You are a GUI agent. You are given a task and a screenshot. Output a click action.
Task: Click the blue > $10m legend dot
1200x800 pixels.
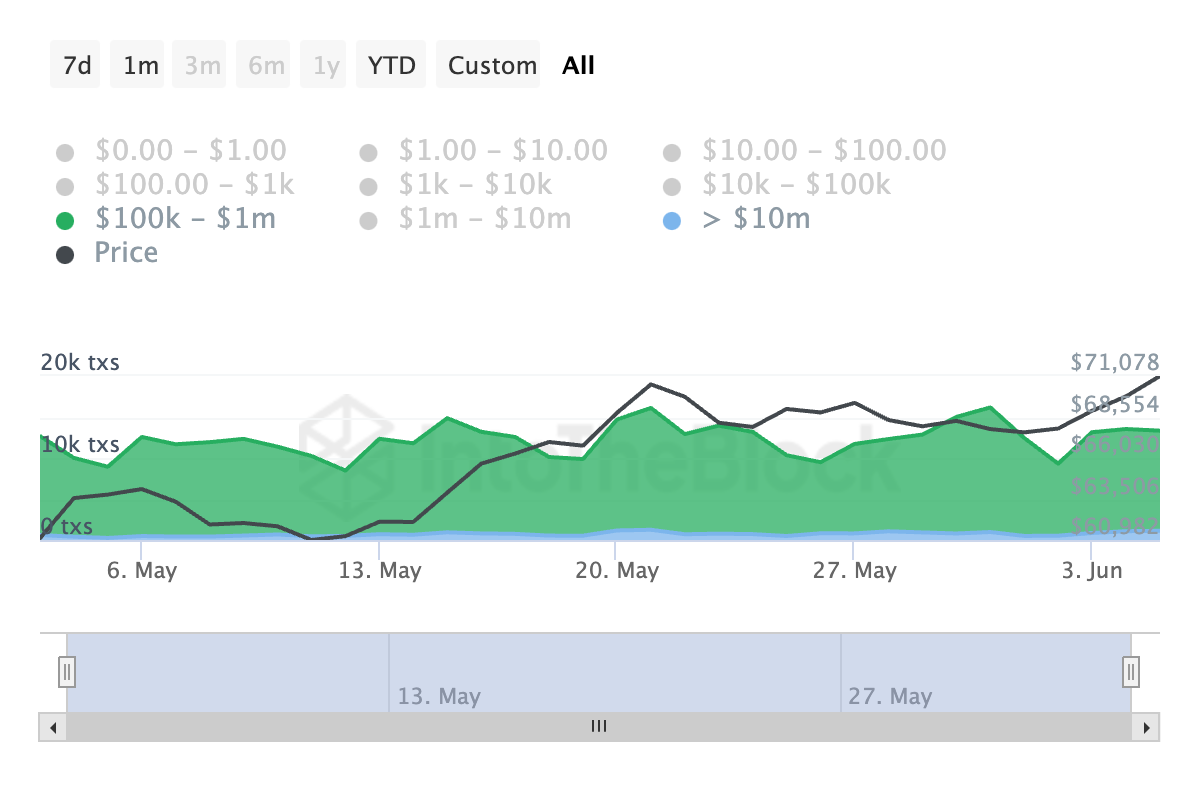pyautogui.click(x=672, y=221)
